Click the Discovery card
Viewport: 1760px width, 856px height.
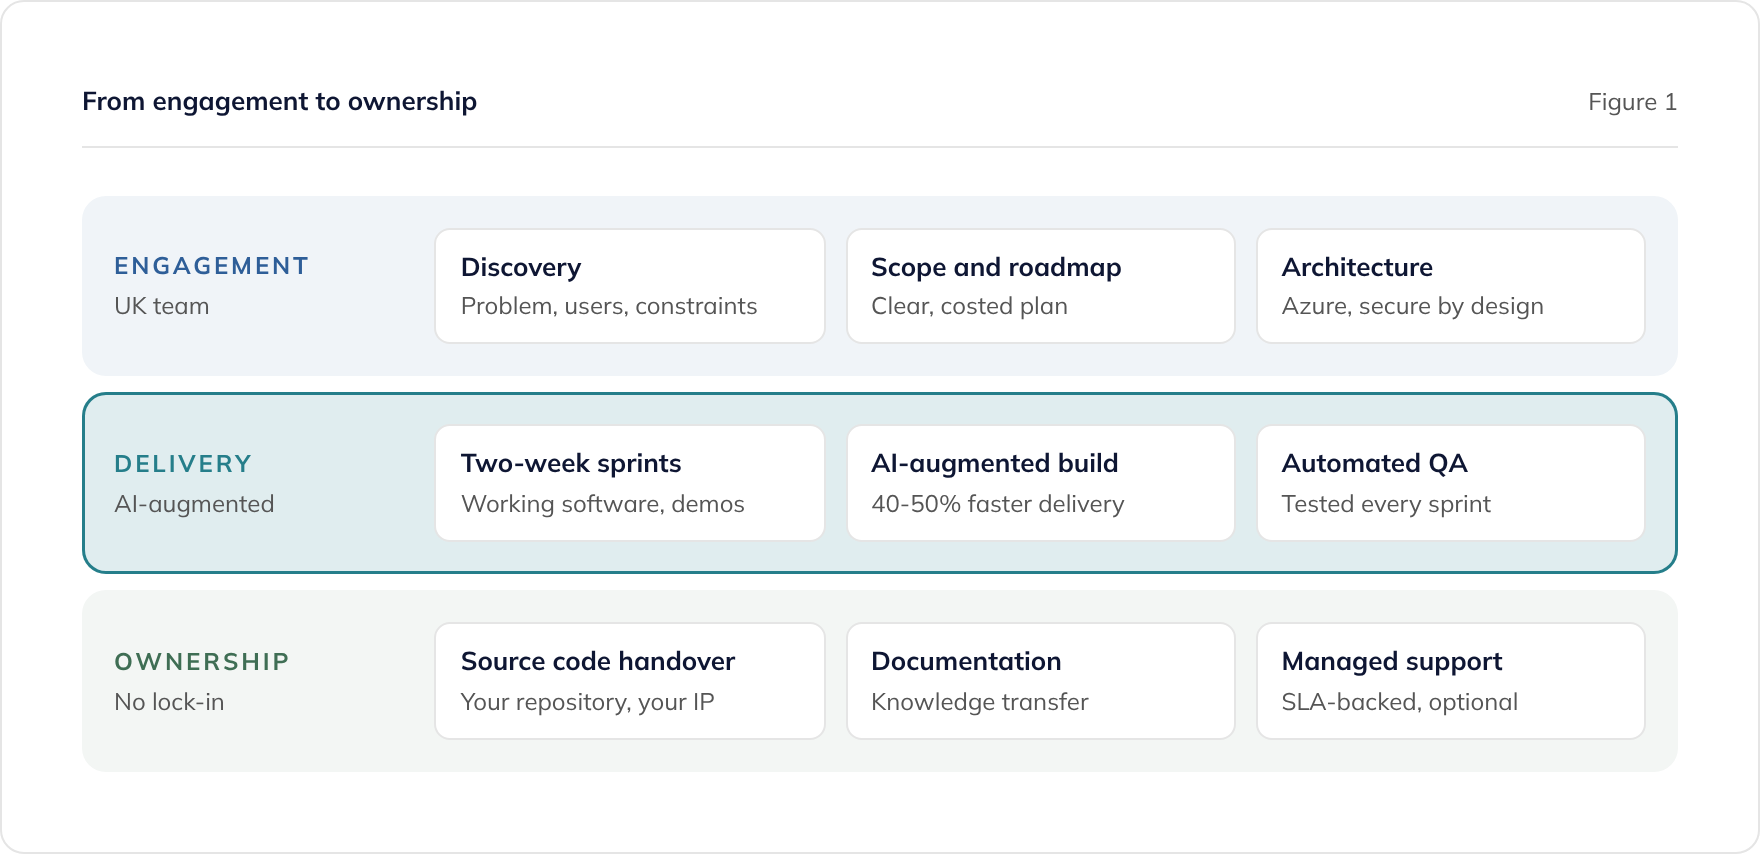coord(630,286)
